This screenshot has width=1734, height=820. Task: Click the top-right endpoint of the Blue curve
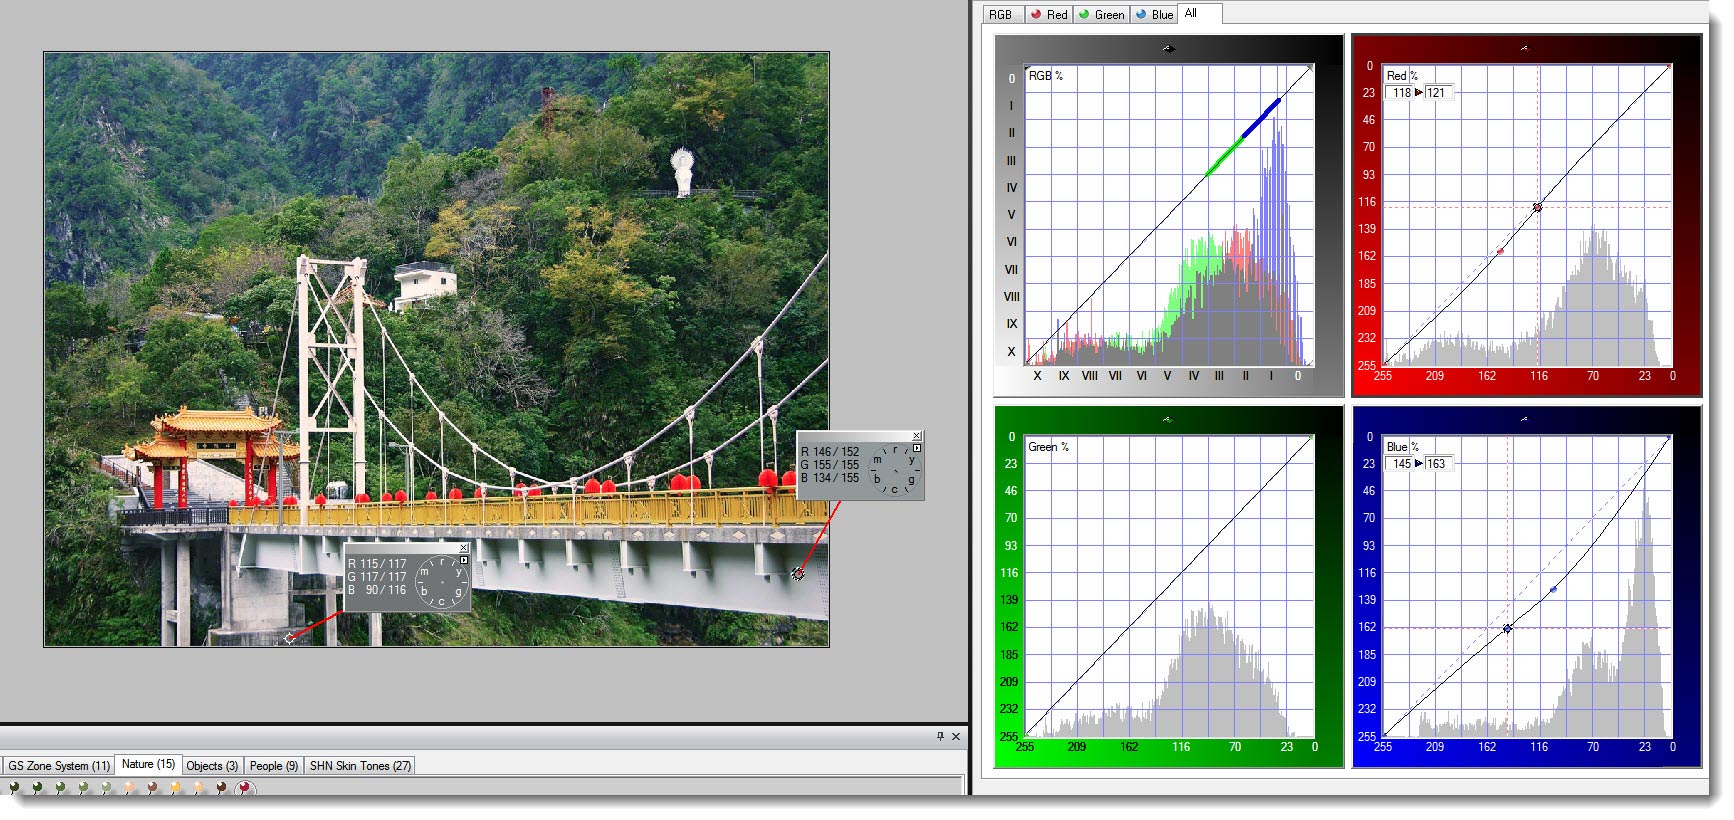1668,438
